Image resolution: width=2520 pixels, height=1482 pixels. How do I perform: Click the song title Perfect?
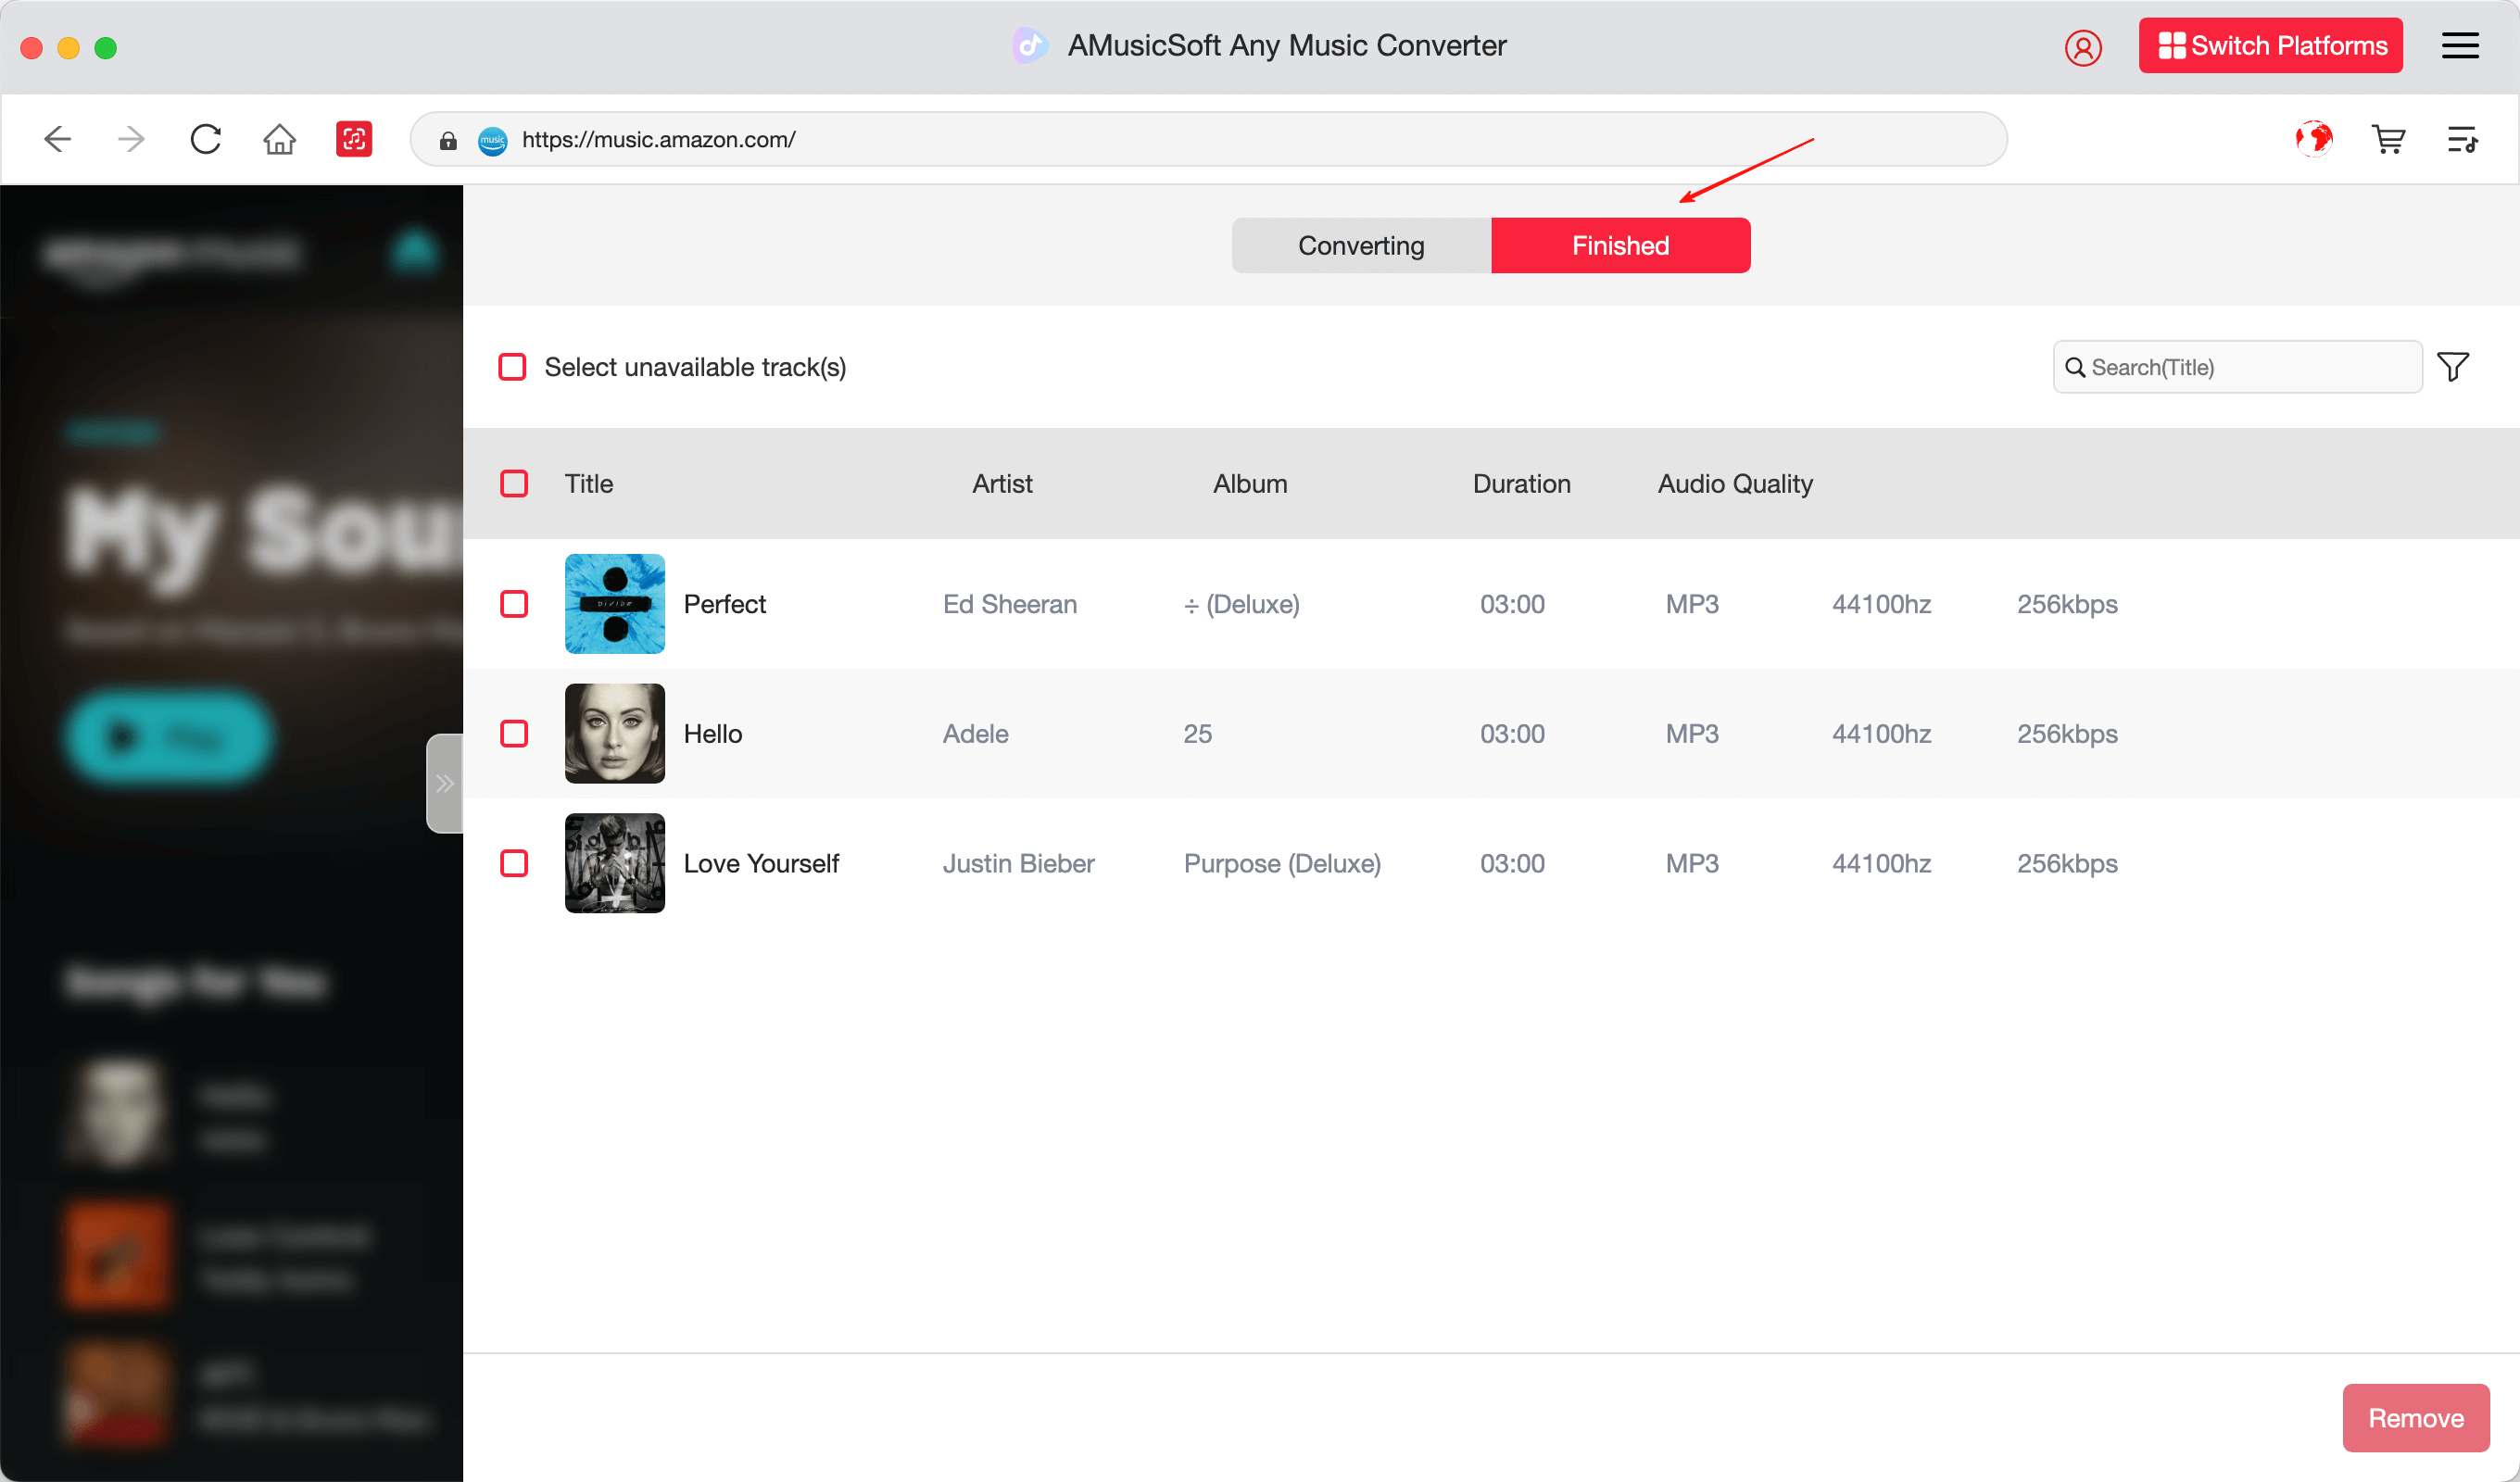pyautogui.click(x=724, y=604)
